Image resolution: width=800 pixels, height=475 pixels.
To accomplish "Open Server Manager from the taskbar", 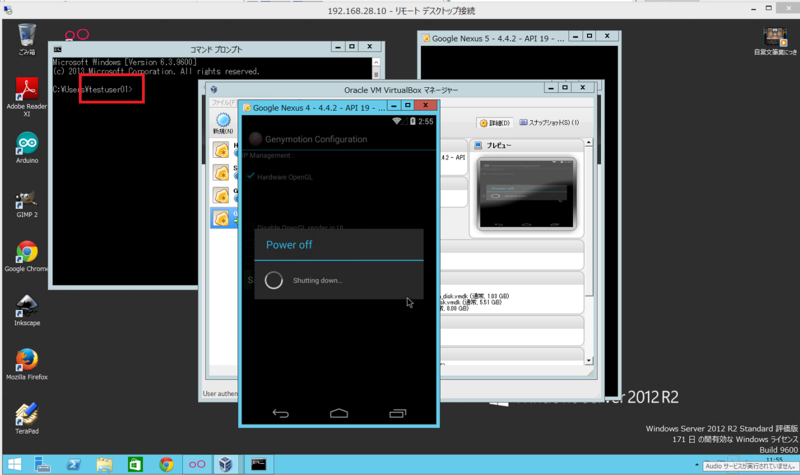I will coord(42,464).
